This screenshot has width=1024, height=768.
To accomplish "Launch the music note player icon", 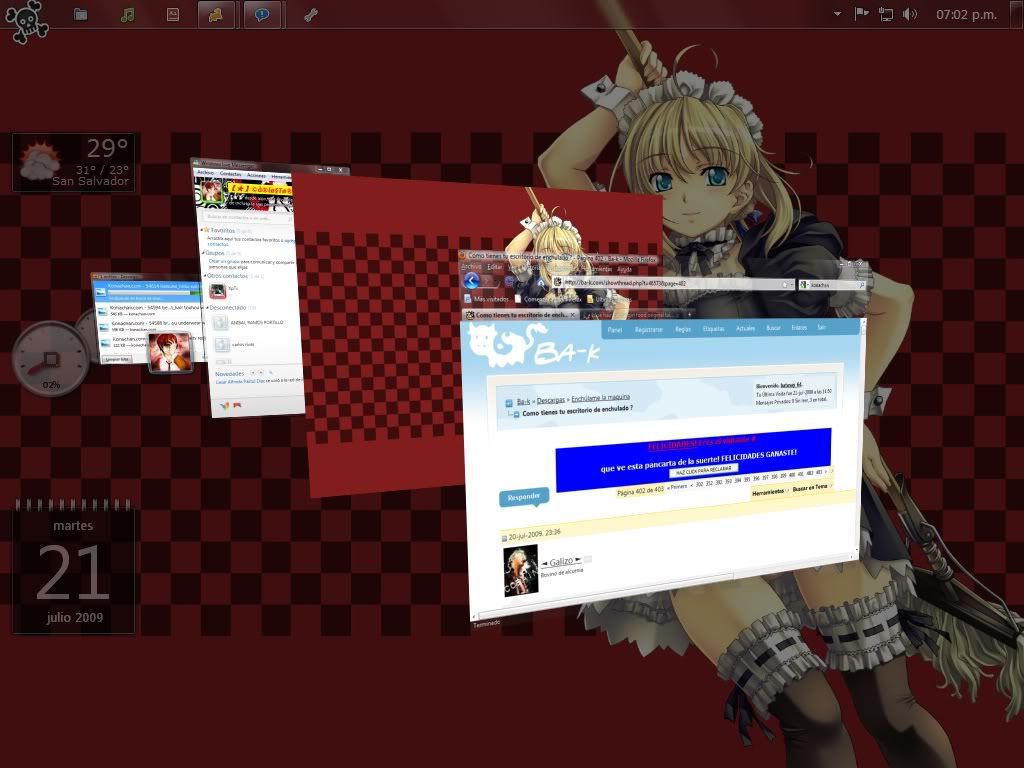I will (x=127, y=14).
